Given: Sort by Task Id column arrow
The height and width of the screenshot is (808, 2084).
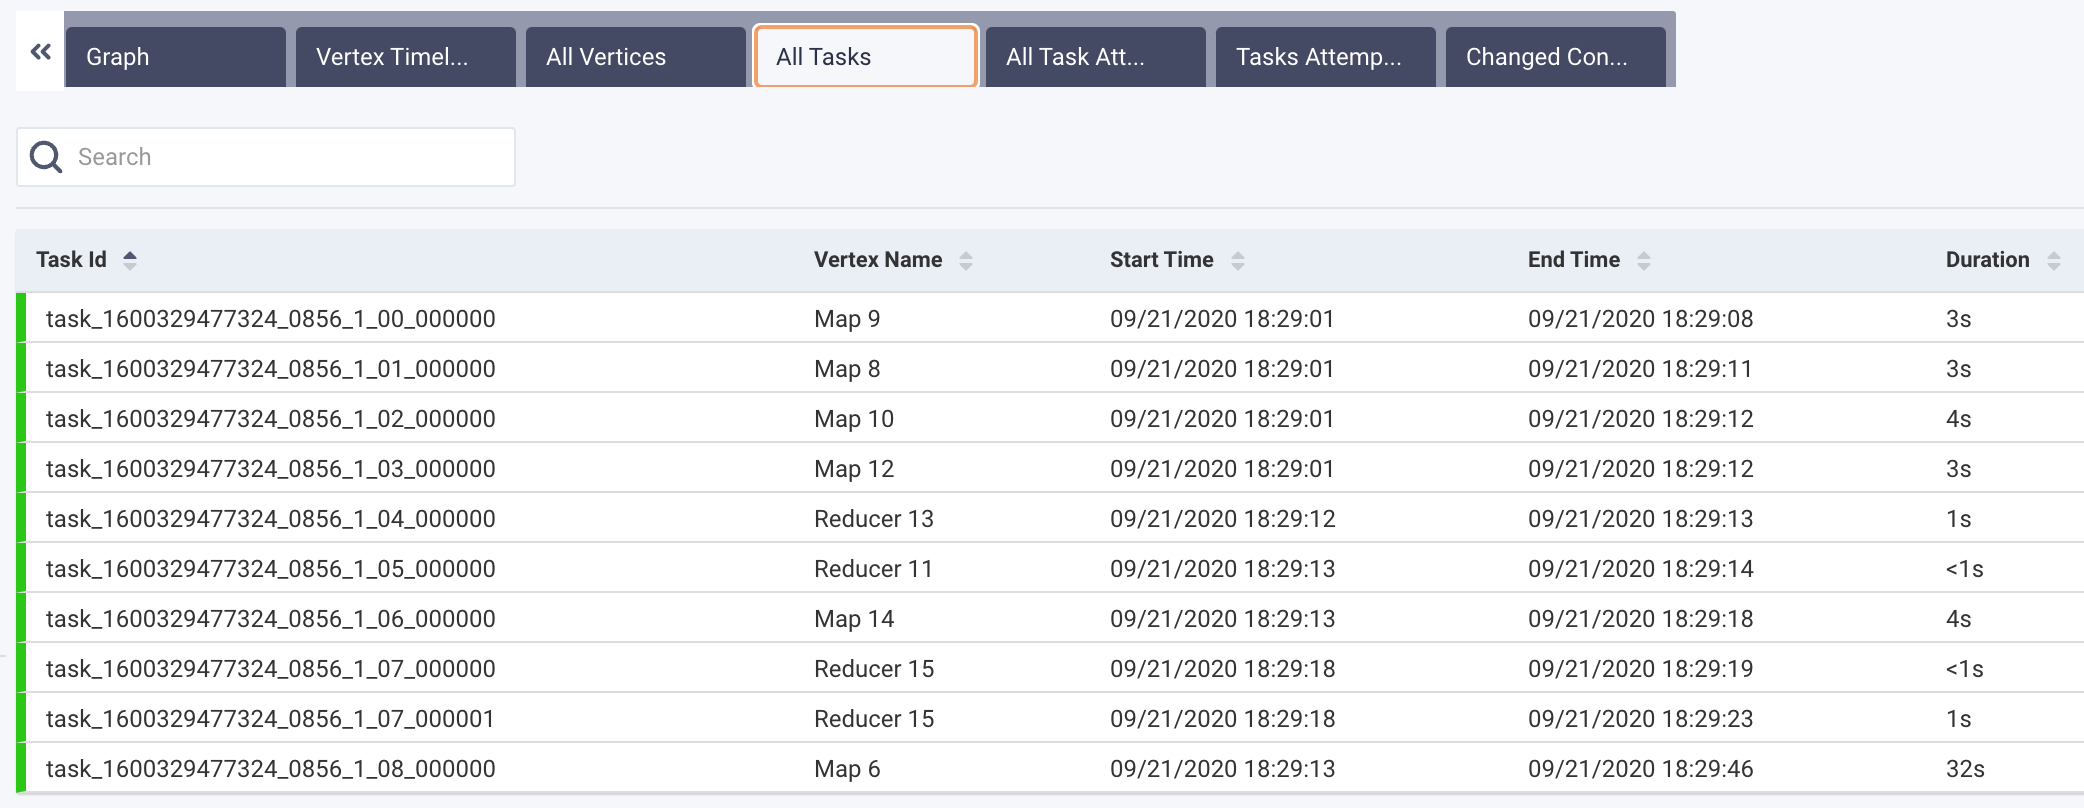Looking at the screenshot, I should (130, 260).
